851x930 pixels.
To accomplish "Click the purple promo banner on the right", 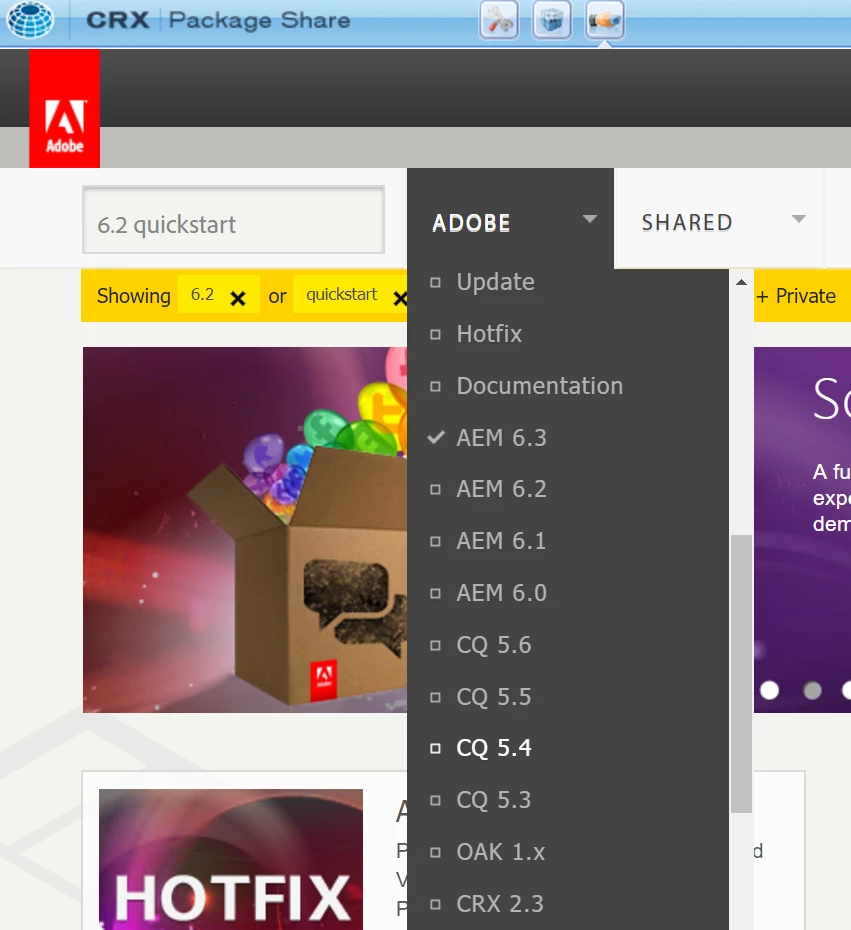I will [802, 530].
